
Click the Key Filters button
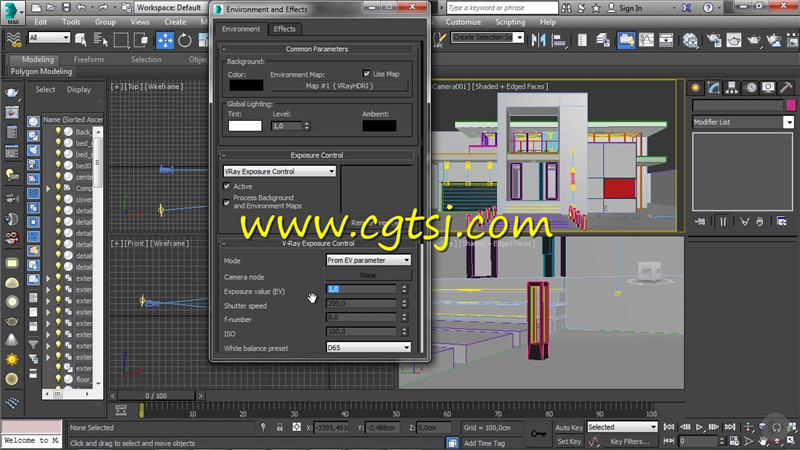pos(630,441)
